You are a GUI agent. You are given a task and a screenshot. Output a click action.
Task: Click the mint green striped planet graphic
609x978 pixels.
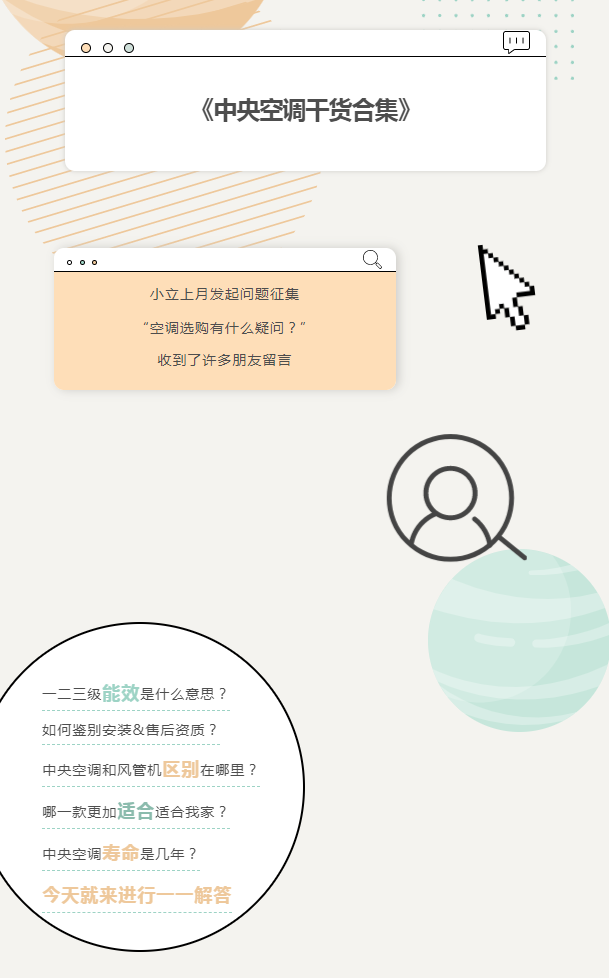pos(519,640)
